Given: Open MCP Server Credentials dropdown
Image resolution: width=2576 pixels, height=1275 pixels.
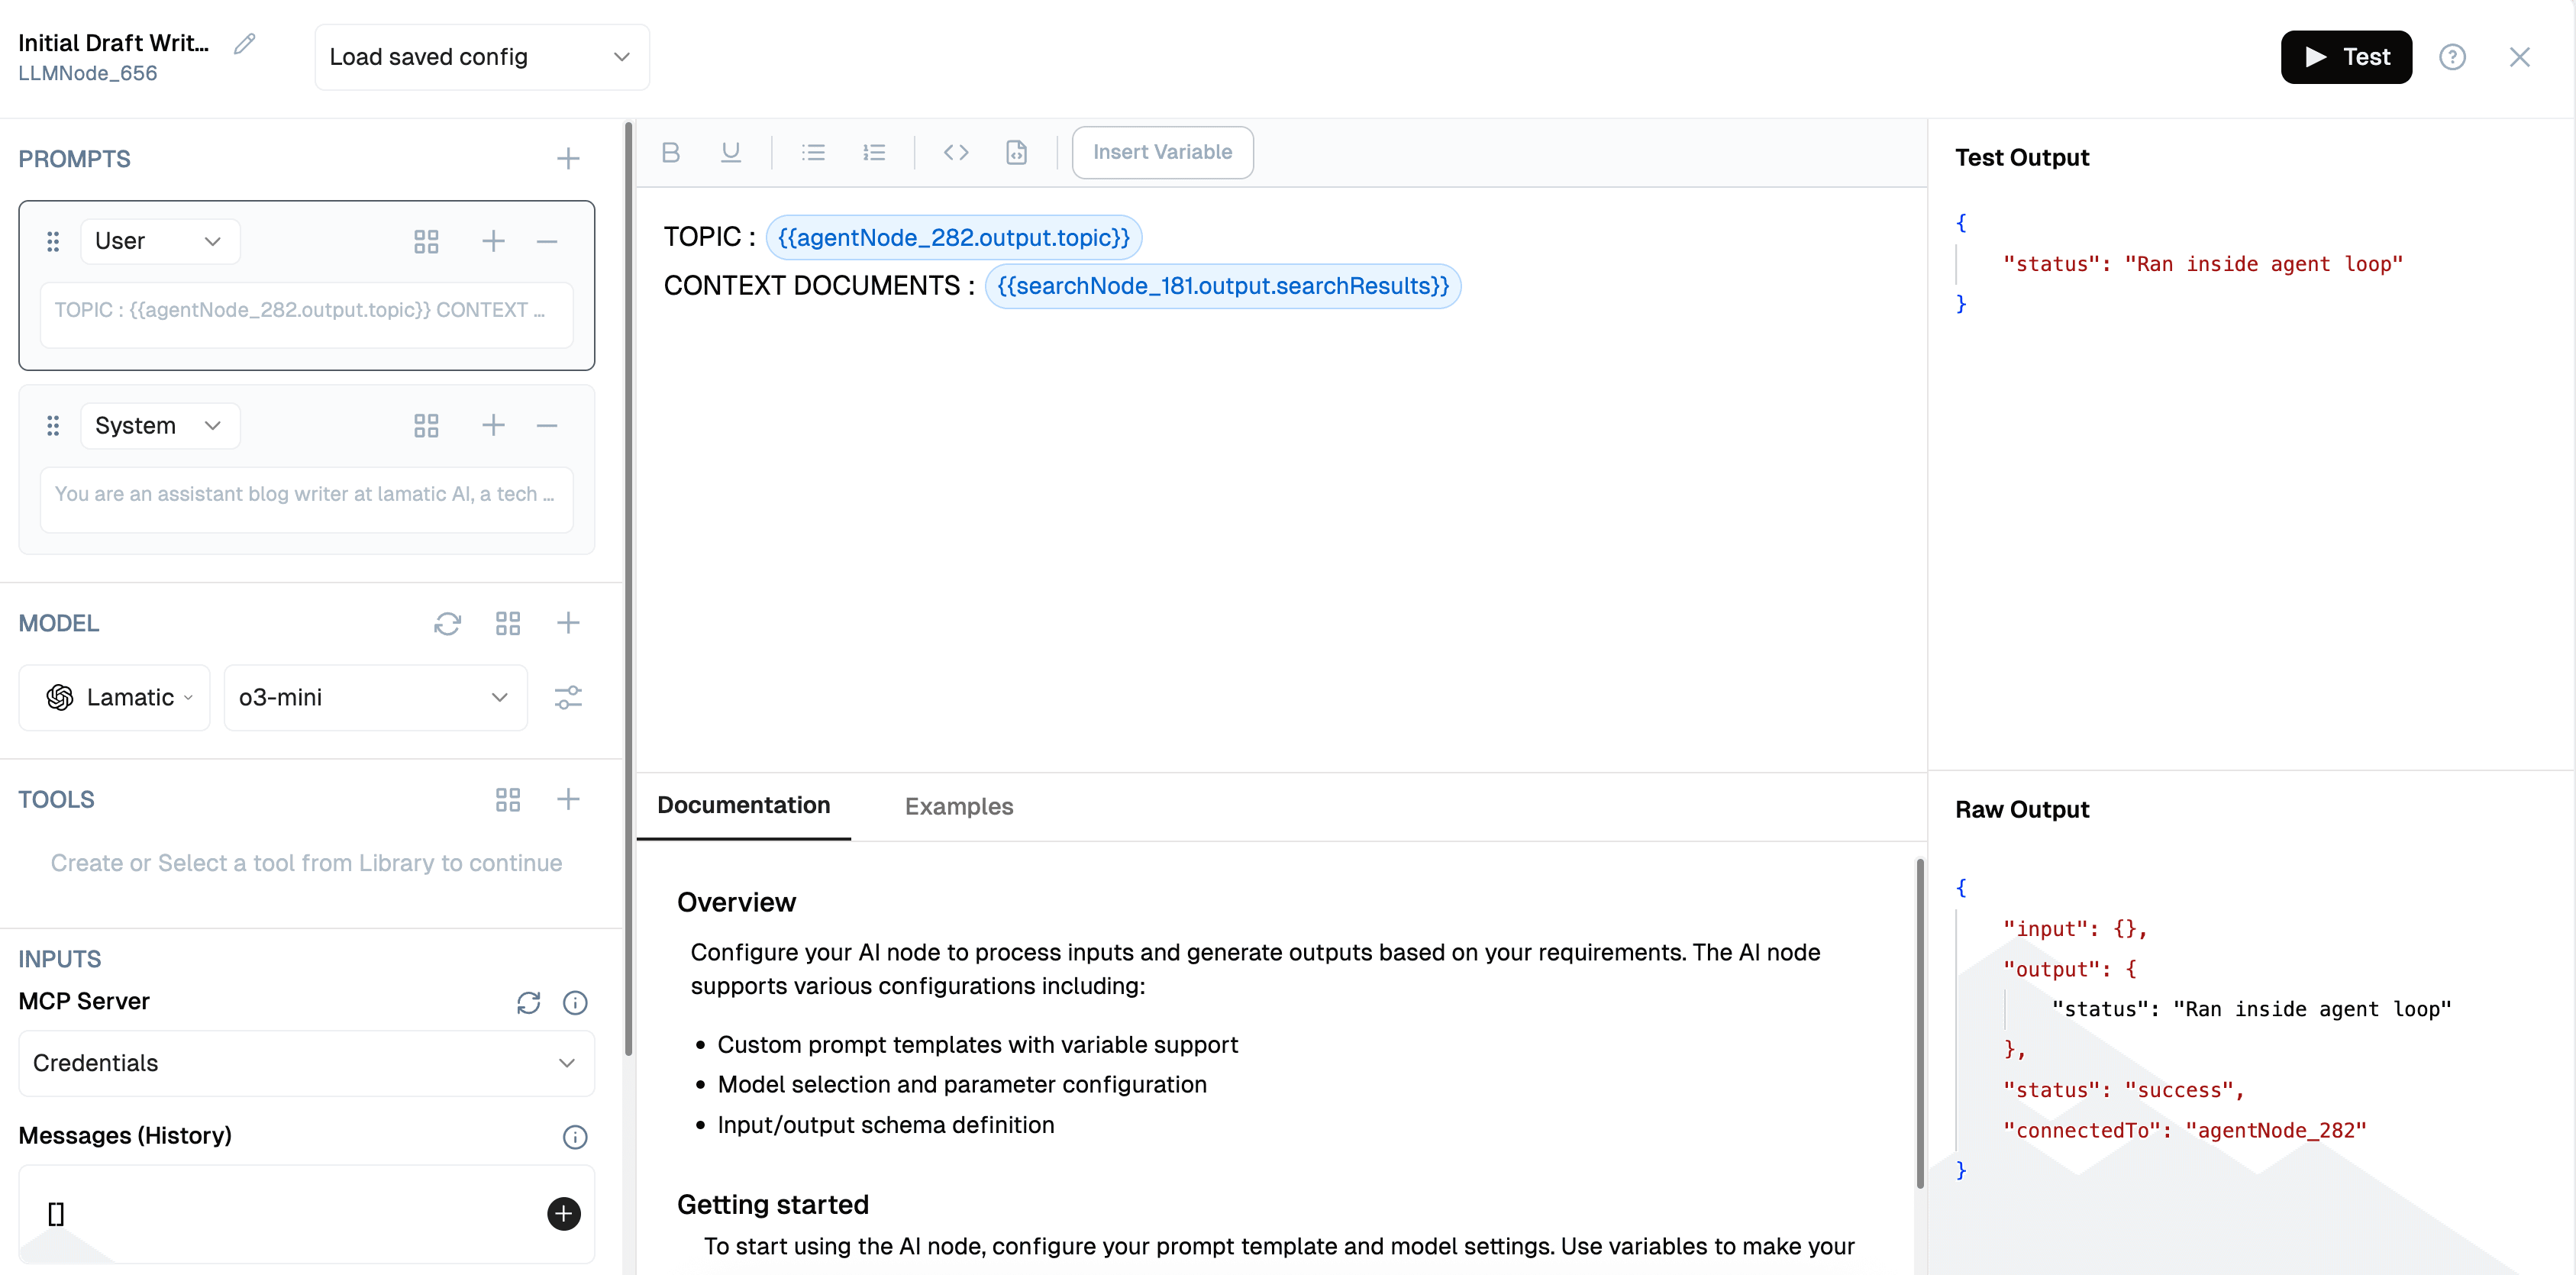Looking at the screenshot, I should click(x=306, y=1063).
